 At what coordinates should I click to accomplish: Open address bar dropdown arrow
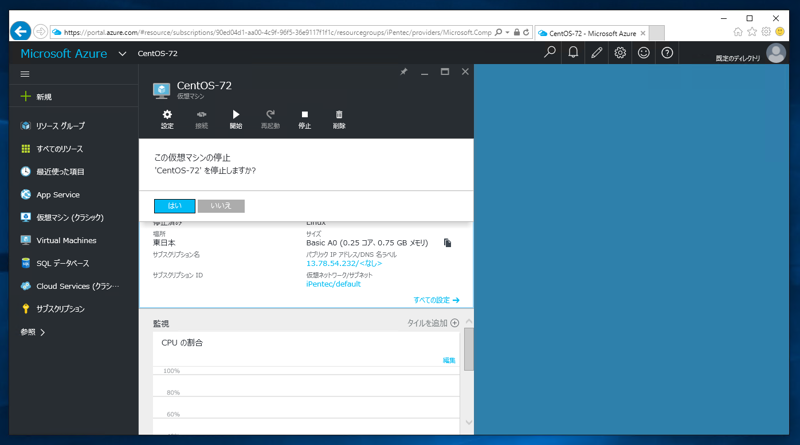tap(508, 32)
